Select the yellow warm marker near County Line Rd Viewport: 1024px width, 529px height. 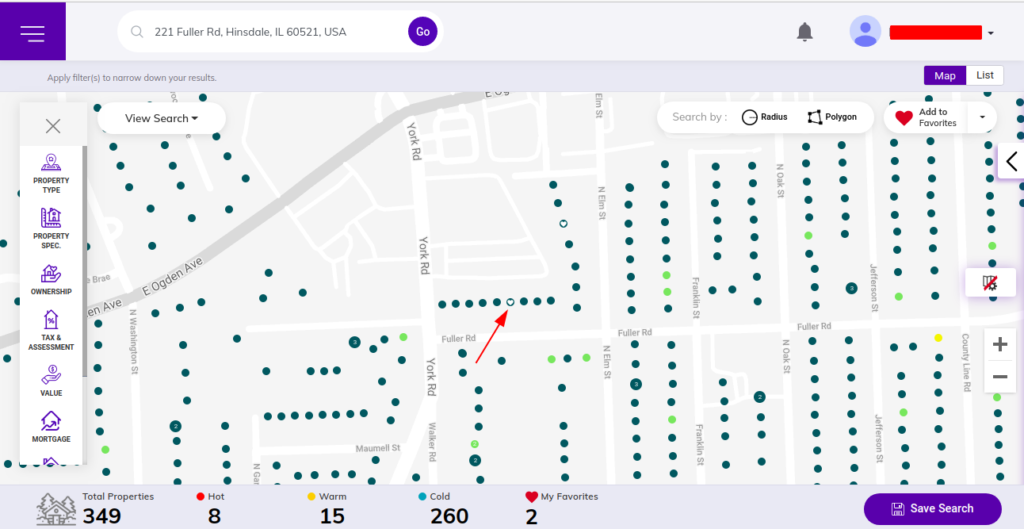pyautogui.click(x=938, y=338)
